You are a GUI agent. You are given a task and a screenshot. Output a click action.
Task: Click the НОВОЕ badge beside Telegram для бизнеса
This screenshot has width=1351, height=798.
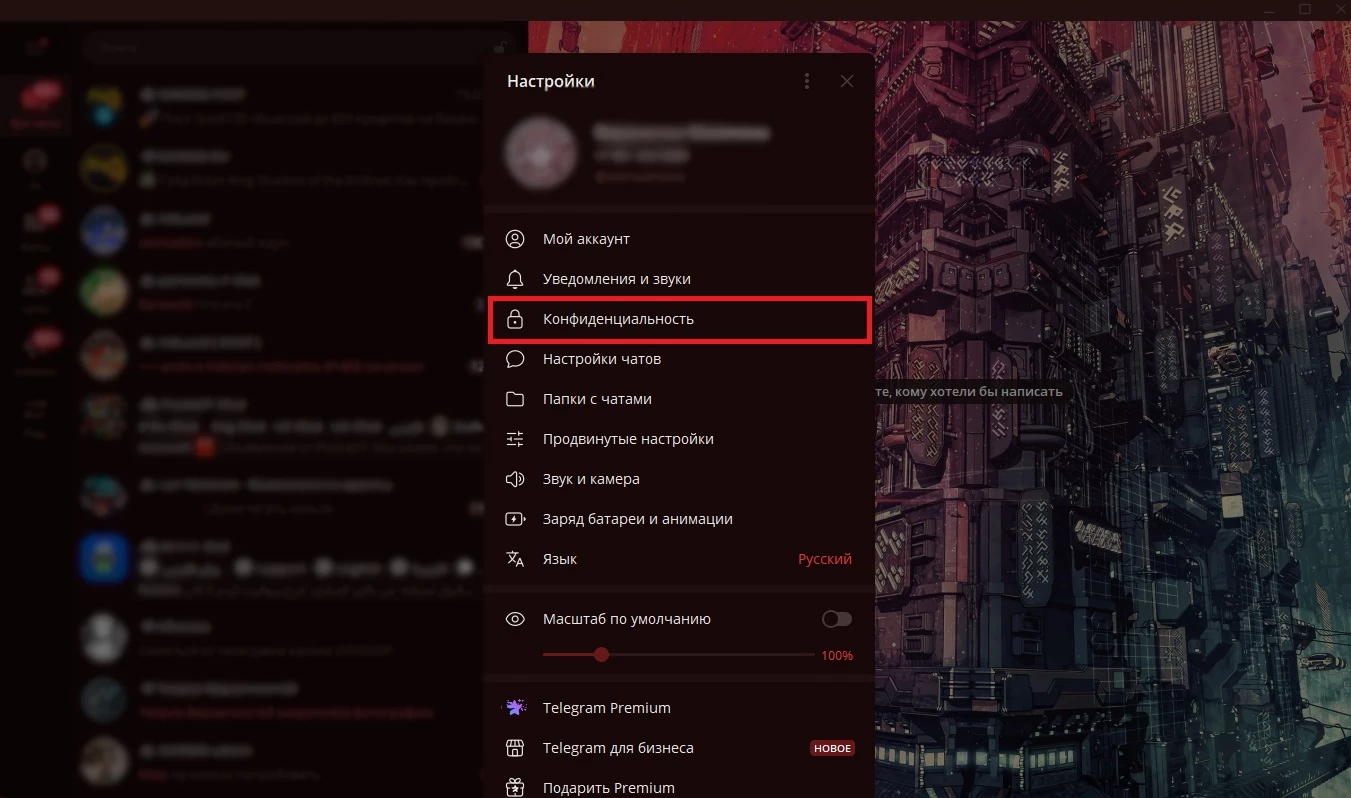point(832,748)
